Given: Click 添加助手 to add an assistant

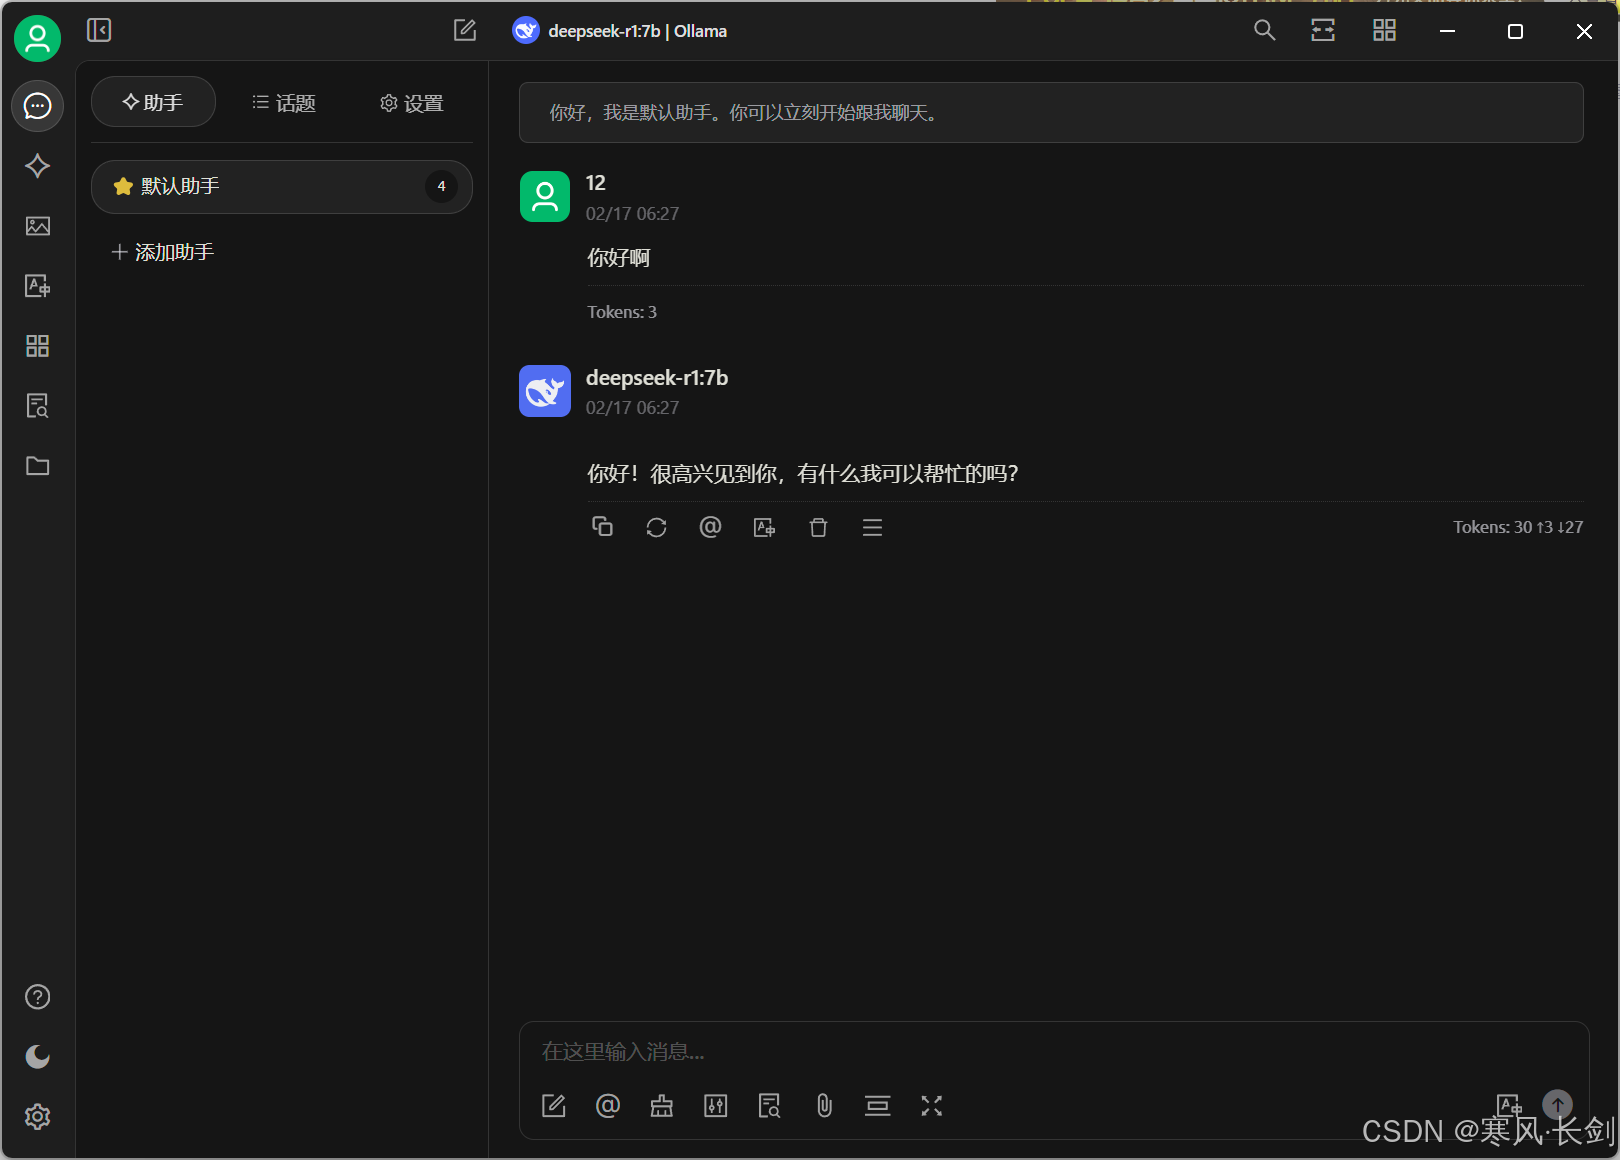Looking at the screenshot, I should [x=163, y=252].
